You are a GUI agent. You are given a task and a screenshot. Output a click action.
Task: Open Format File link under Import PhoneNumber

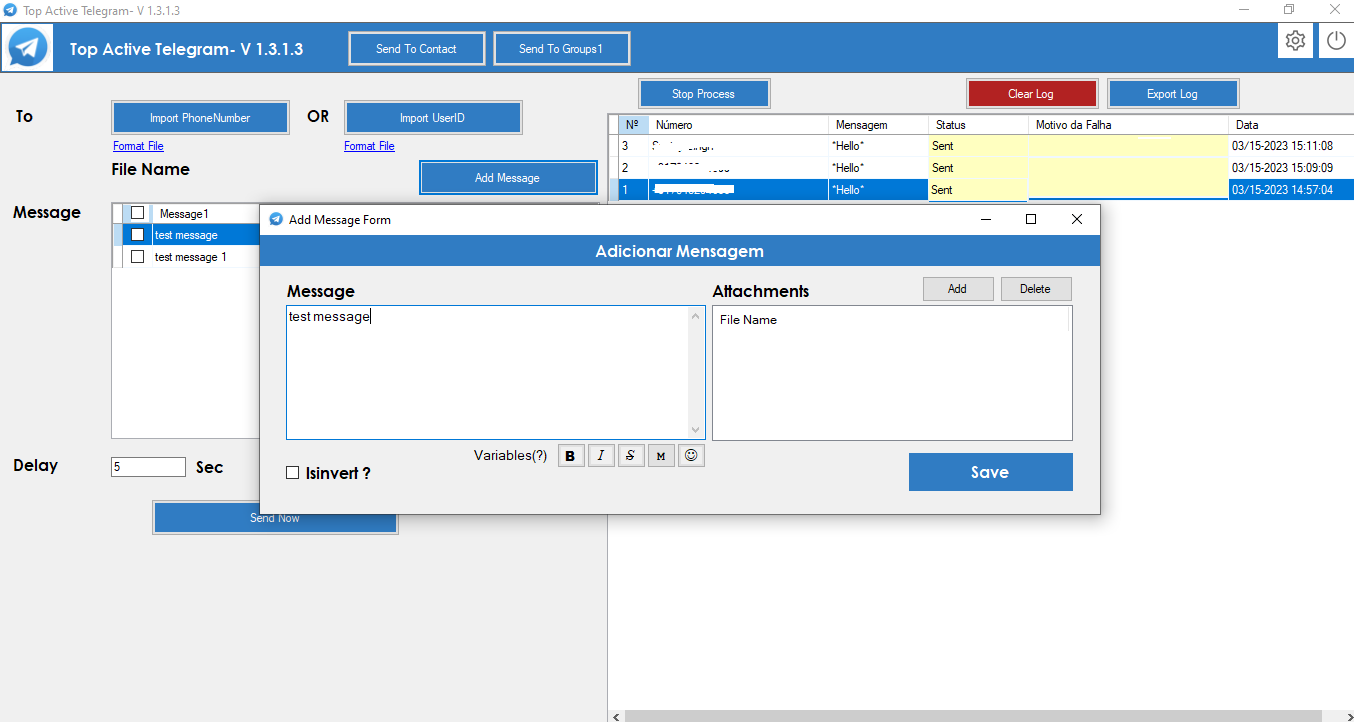(138, 146)
